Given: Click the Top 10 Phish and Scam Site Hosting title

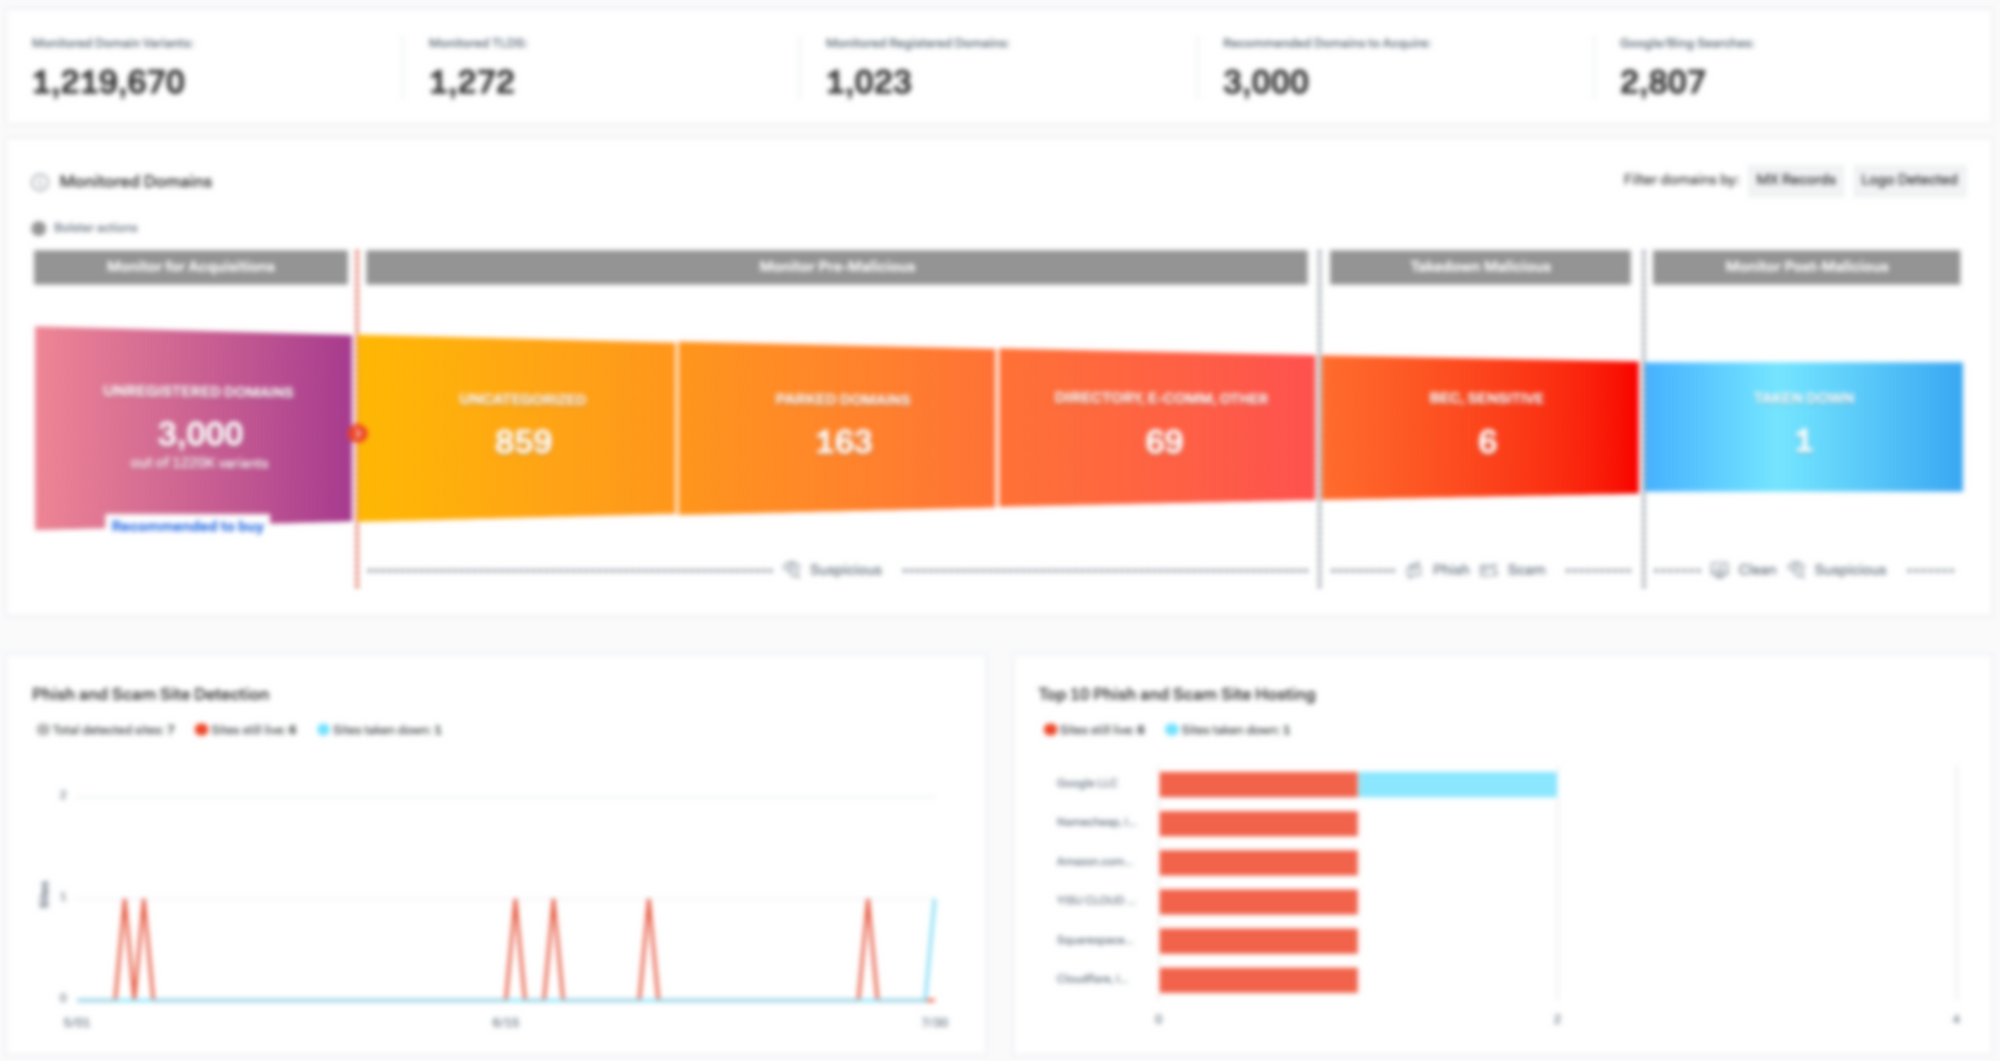Looking at the screenshot, I should click(x=1177, y=694).
